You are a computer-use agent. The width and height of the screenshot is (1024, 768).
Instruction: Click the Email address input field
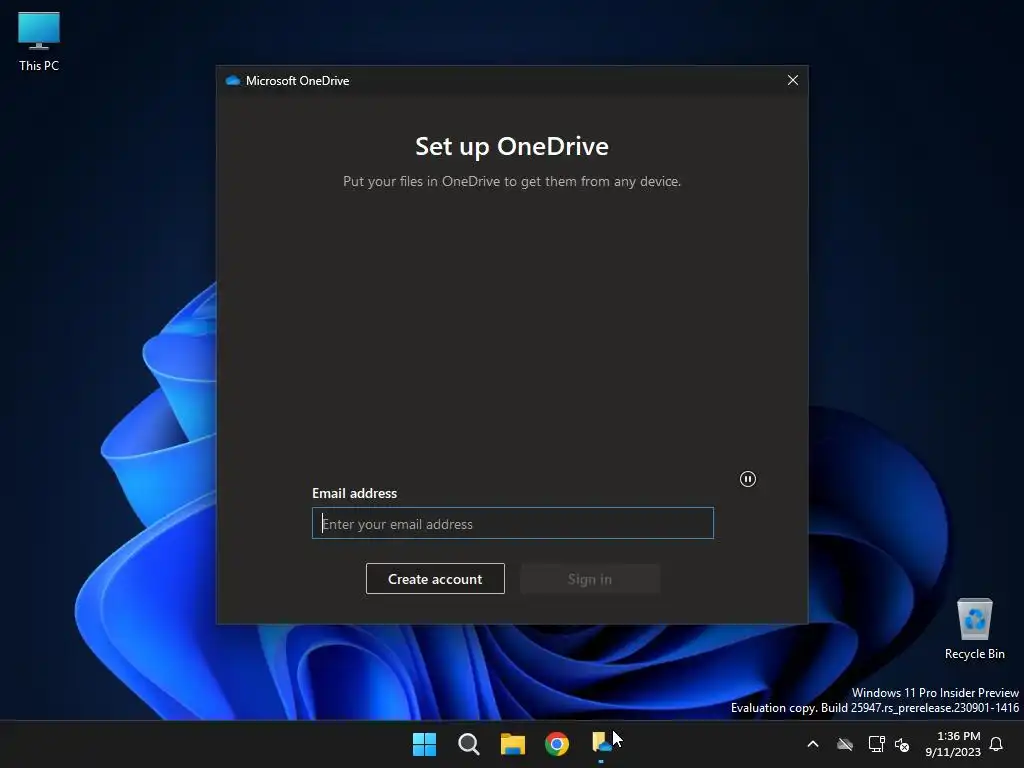pyautogui.click(x=513, y=523)
